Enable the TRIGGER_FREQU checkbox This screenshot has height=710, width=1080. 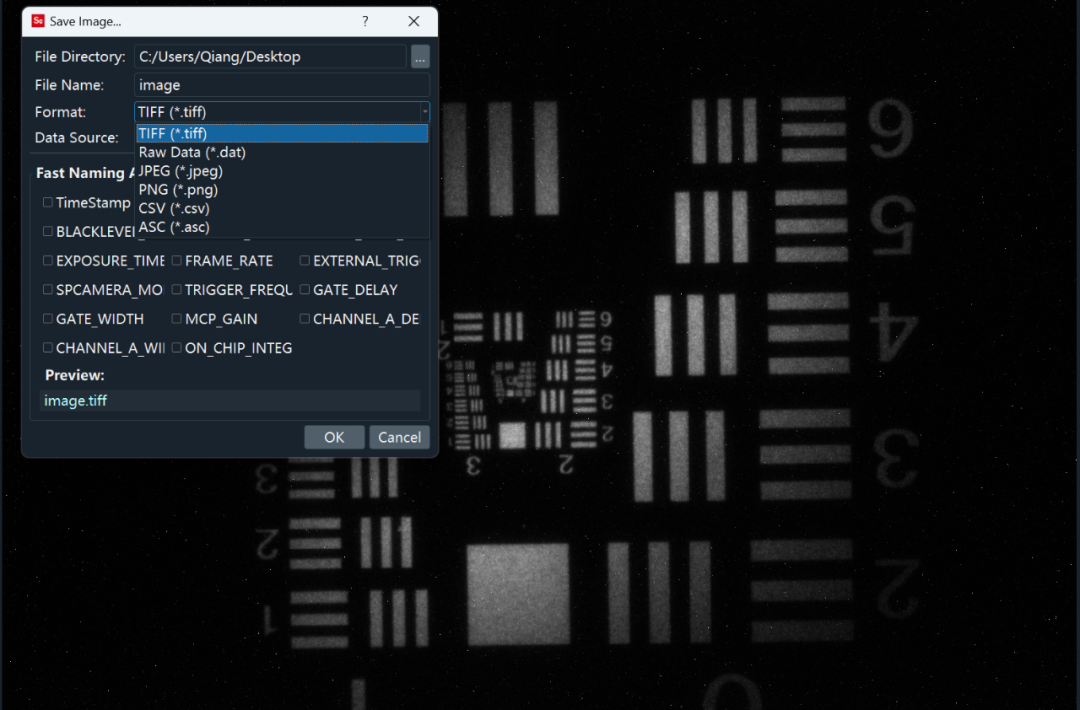click(176, 289)
